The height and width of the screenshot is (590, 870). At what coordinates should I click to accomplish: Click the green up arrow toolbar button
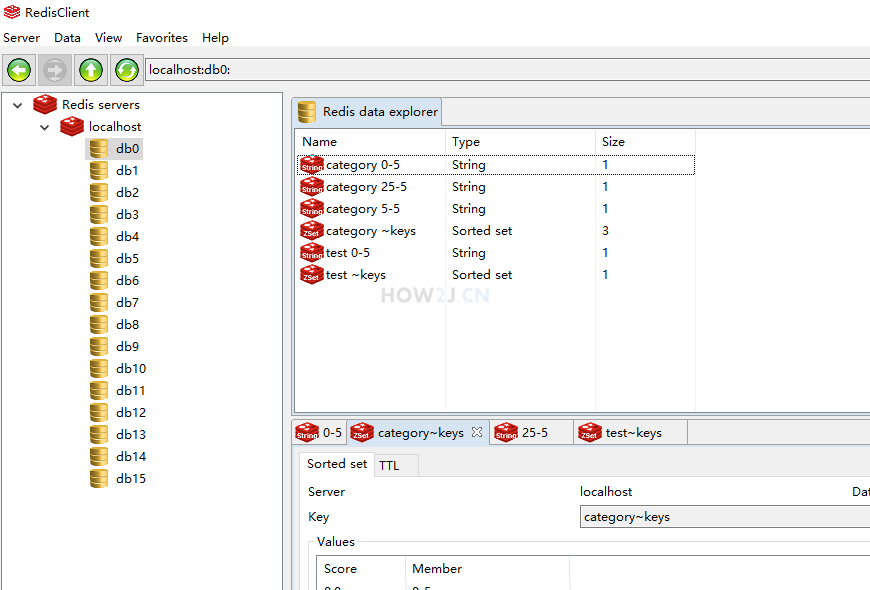[x=91, y=70]
